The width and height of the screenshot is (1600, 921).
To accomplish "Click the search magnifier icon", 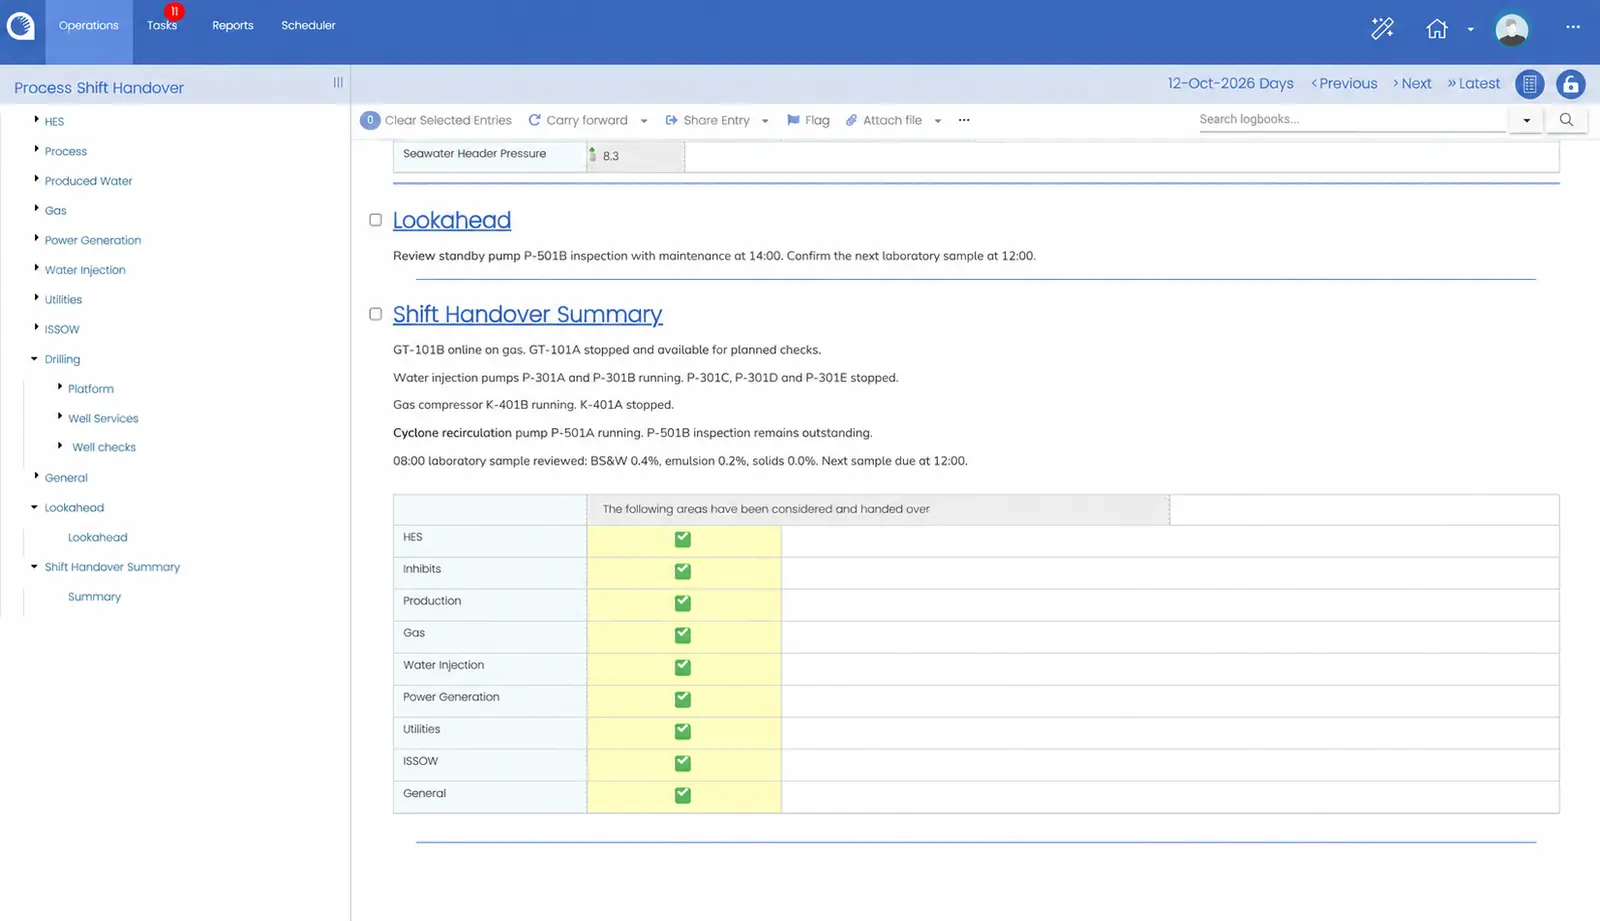I will coord(1566,120).
